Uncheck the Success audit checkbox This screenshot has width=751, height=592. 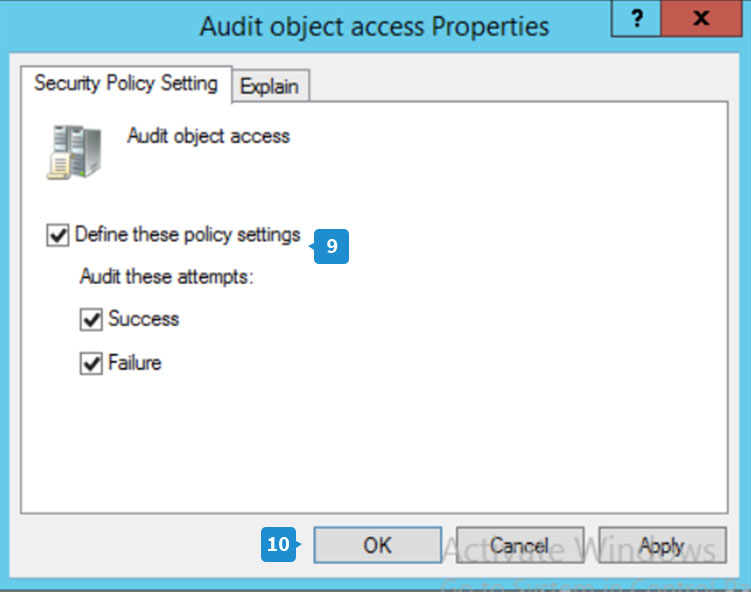92,320
